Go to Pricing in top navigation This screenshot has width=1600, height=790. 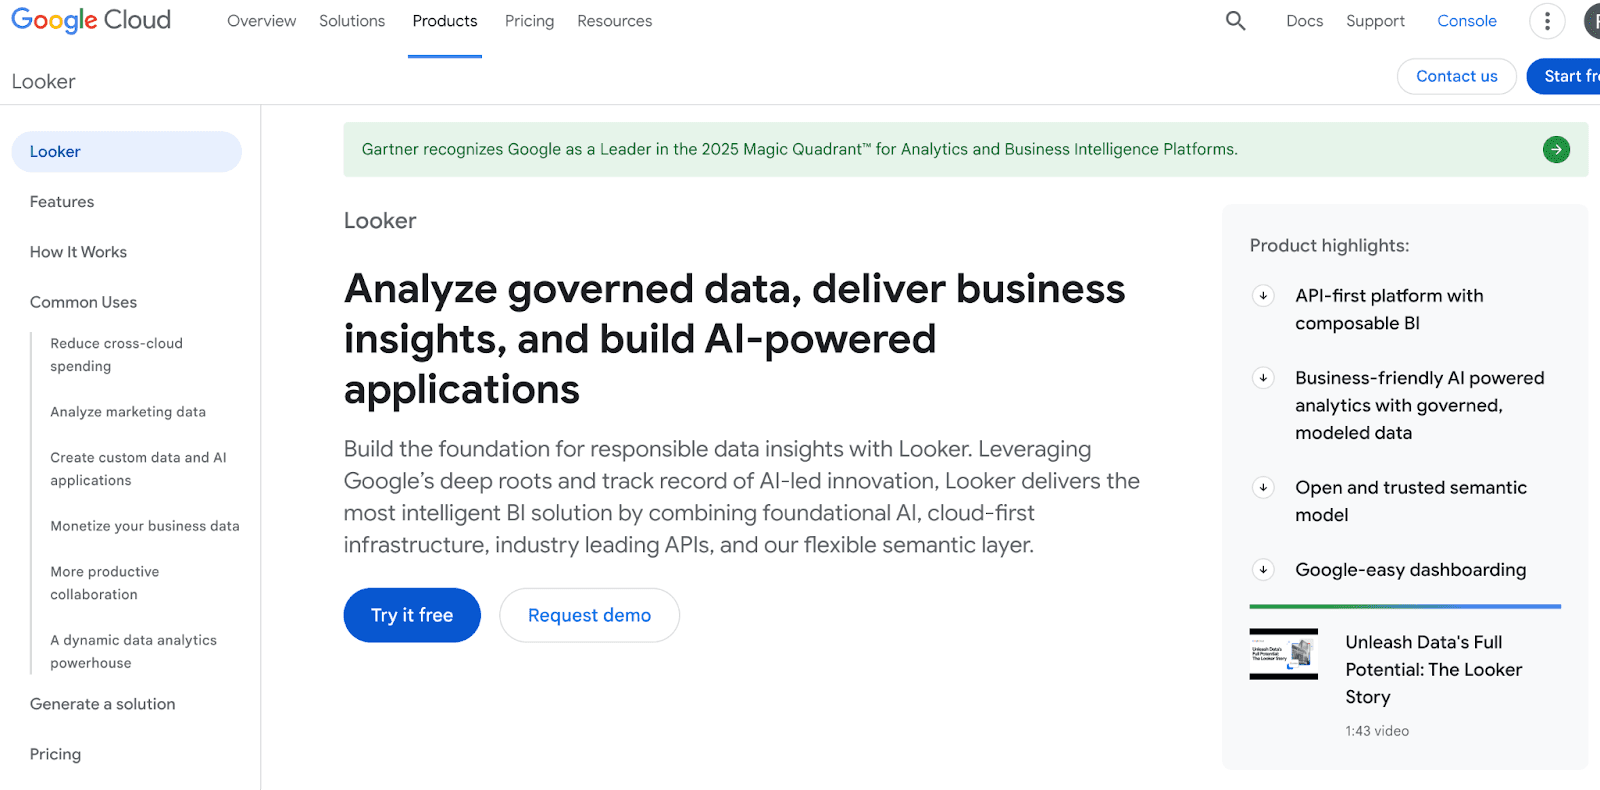(x=529, y=21)
